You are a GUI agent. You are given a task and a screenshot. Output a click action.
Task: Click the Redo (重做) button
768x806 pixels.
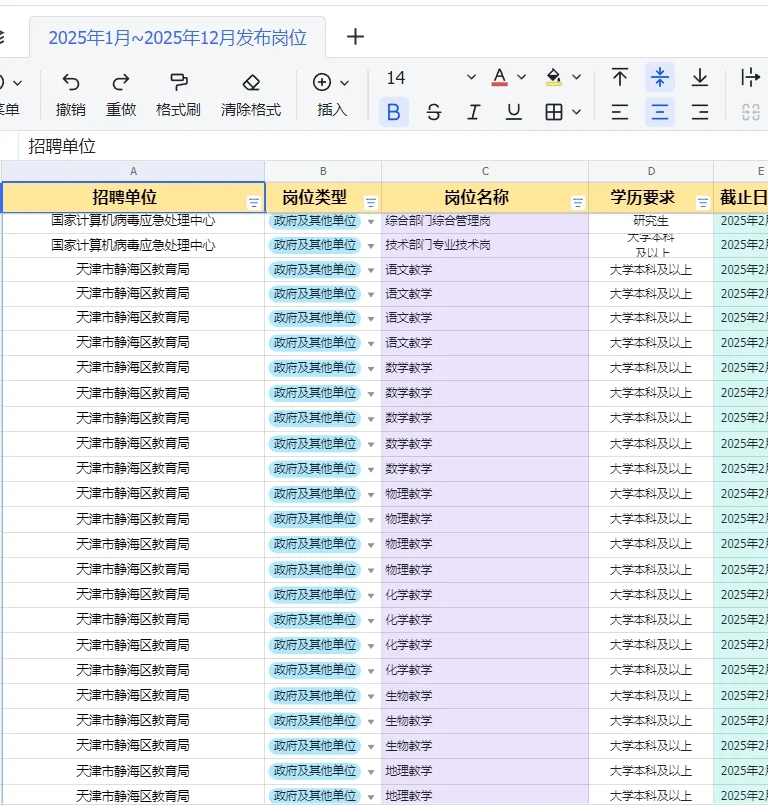(121, 94)
